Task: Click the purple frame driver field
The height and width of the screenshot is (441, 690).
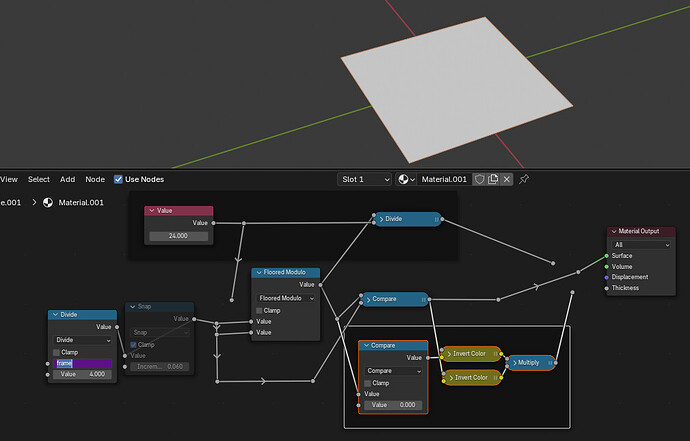Action: coord(82,364)
